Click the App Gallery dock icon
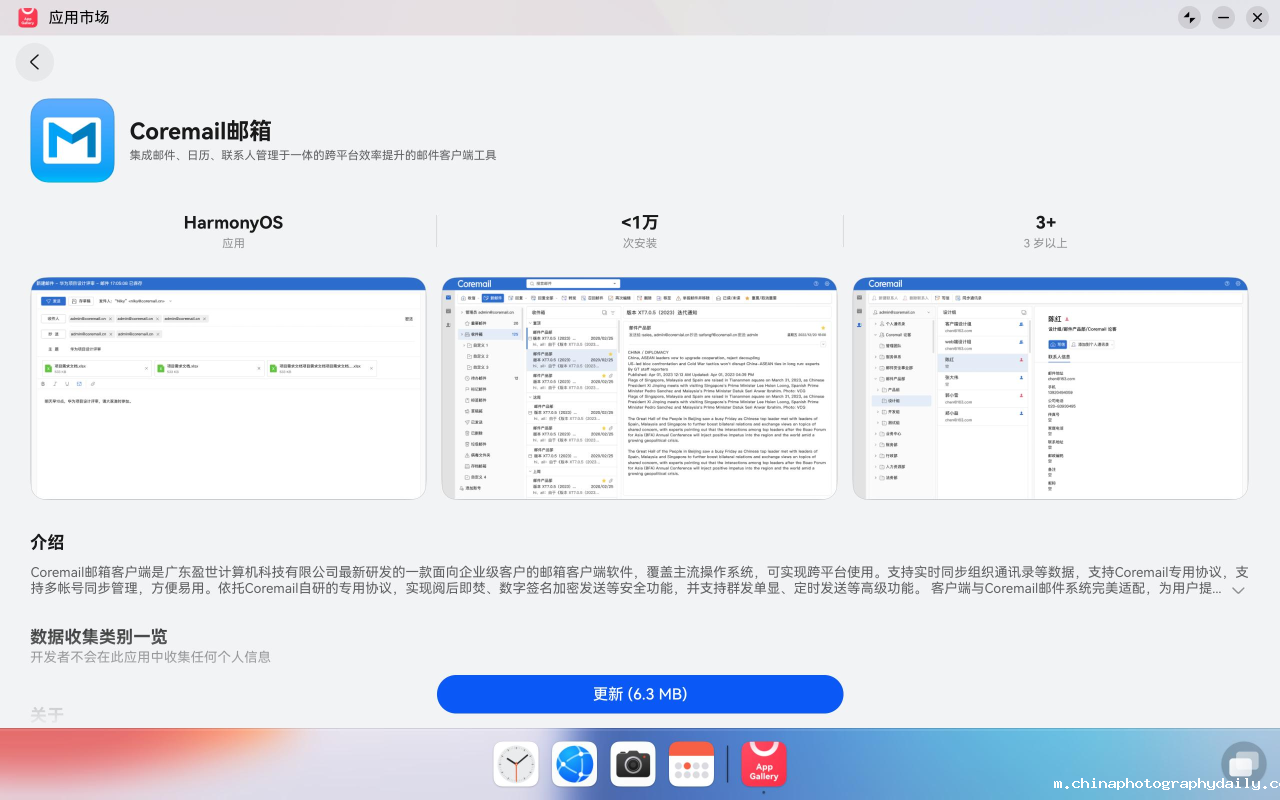Image resolution: width=1280 pixels, height=800 pixels. (x=763, y=764)
